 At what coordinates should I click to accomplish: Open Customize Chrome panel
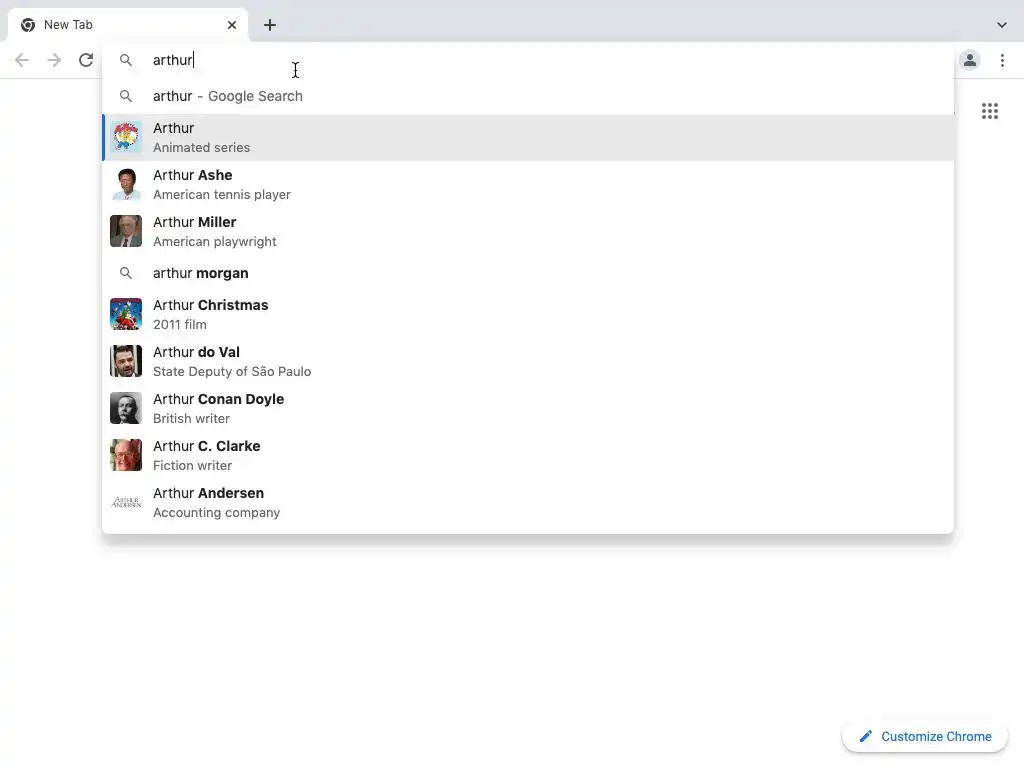[x=925, y=736]
